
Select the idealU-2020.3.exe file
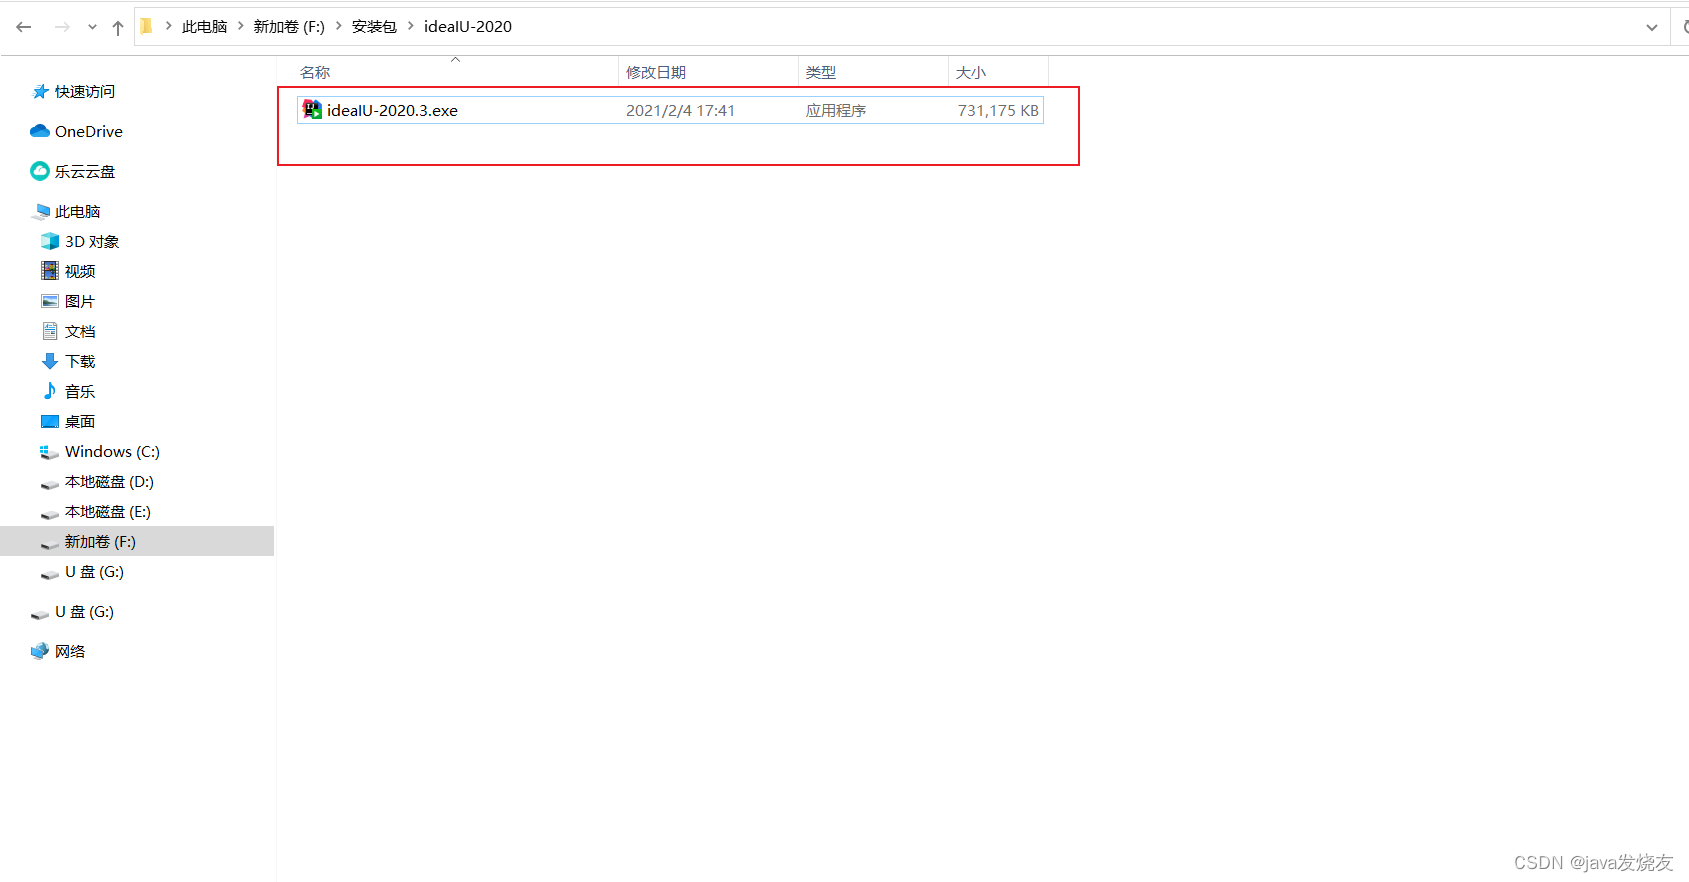coord(670,110)
